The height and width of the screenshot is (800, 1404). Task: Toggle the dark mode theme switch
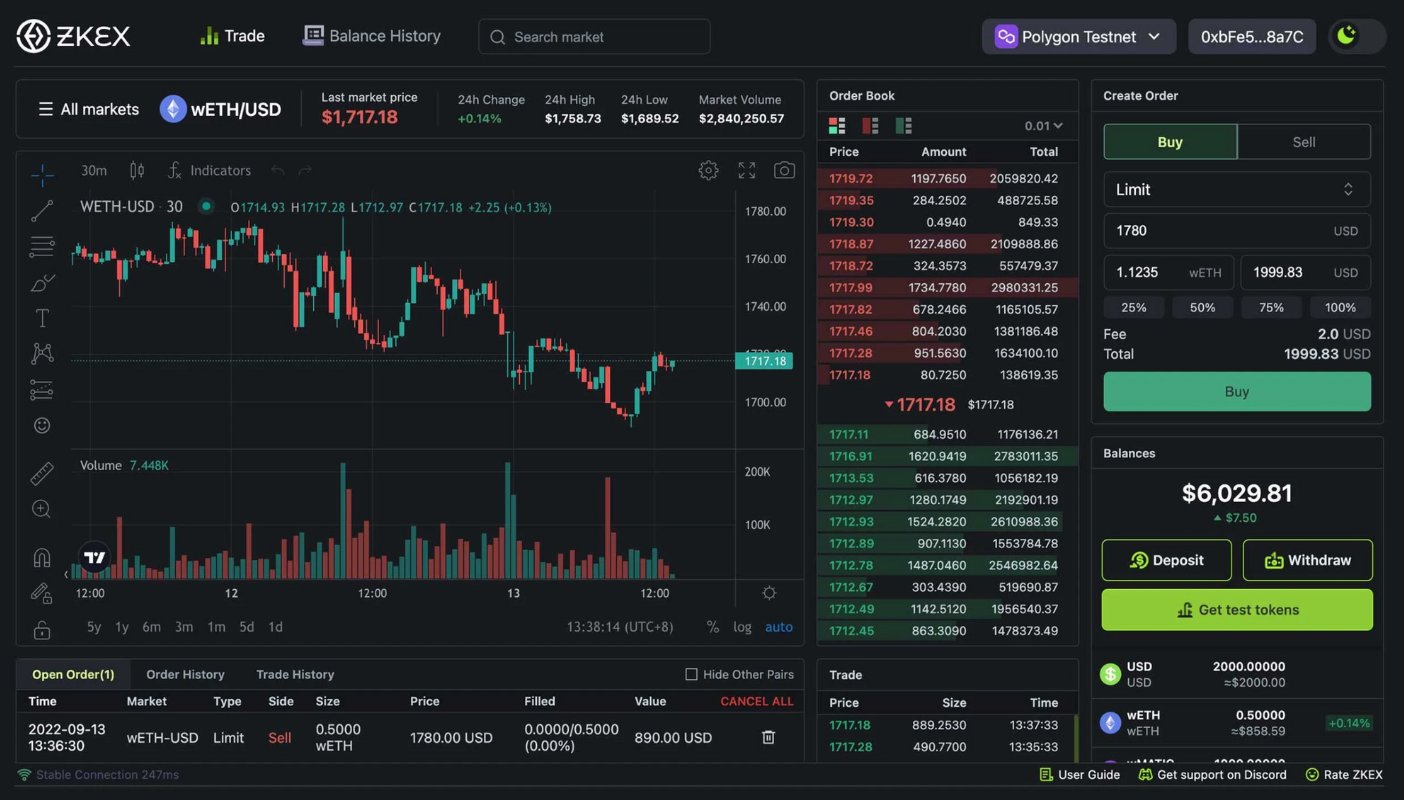click(x=1357, y=37)
